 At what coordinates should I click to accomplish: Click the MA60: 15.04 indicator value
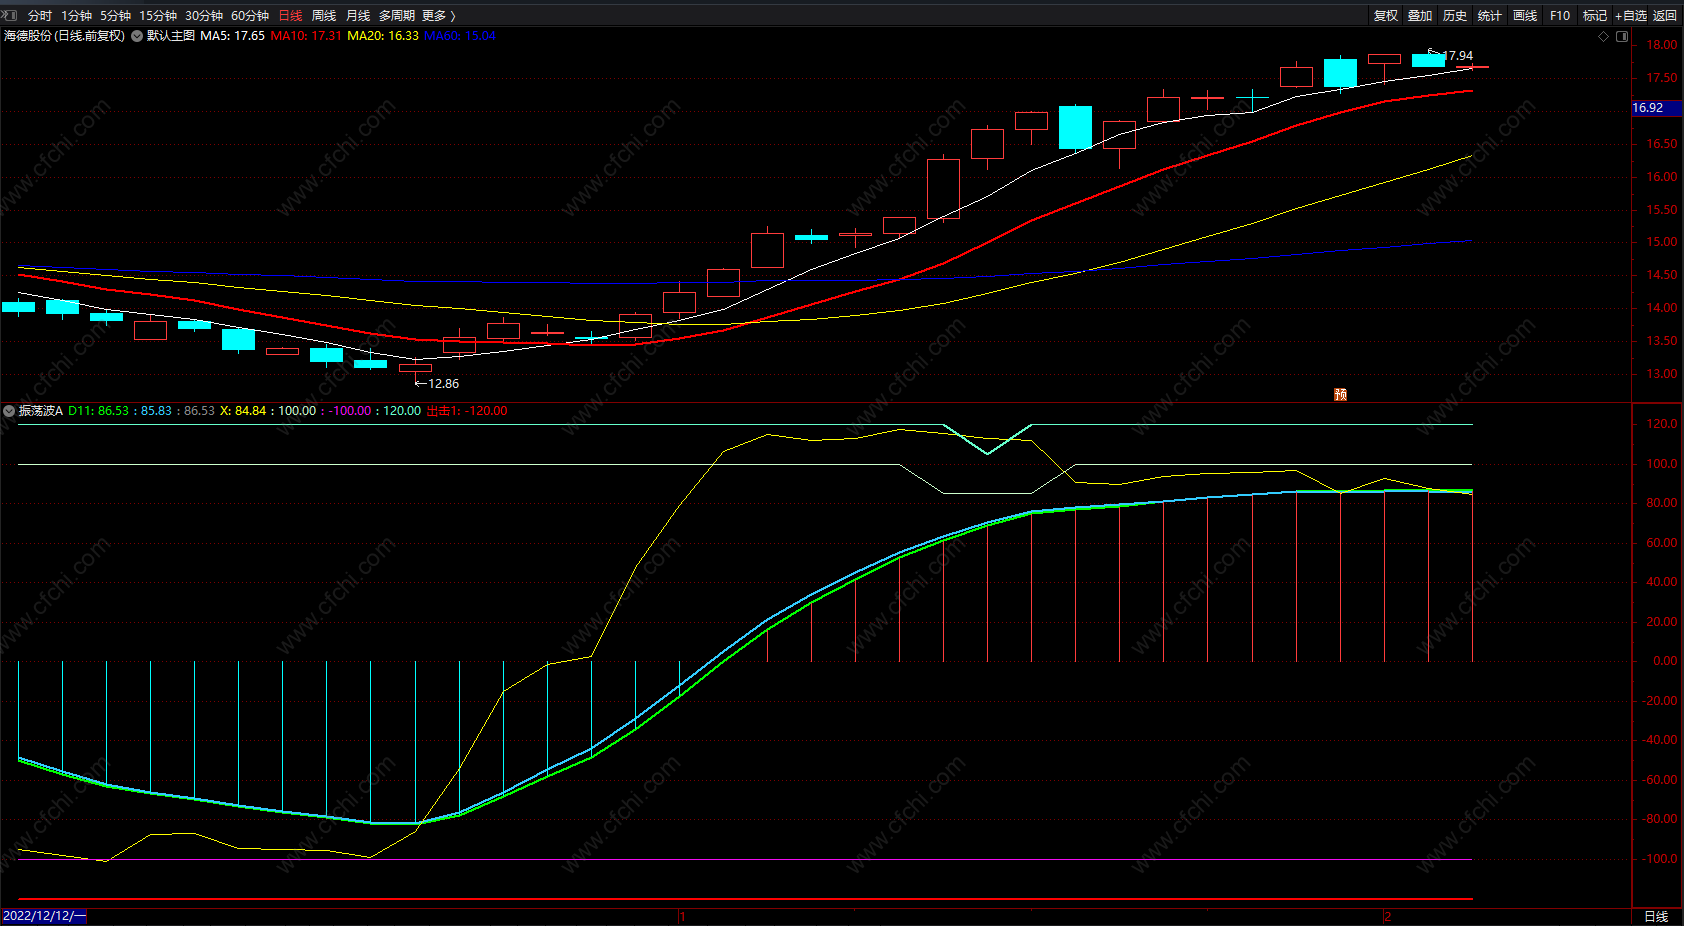point(460,36)
